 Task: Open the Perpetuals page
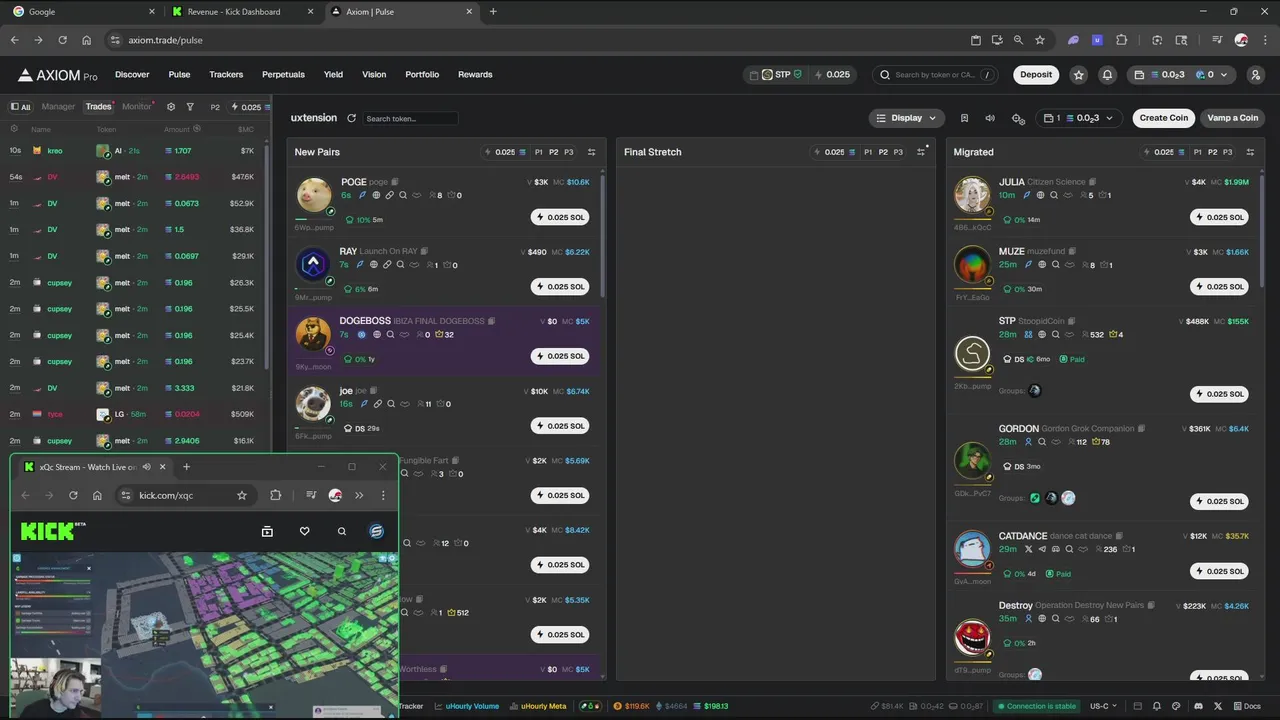[283, 74]
